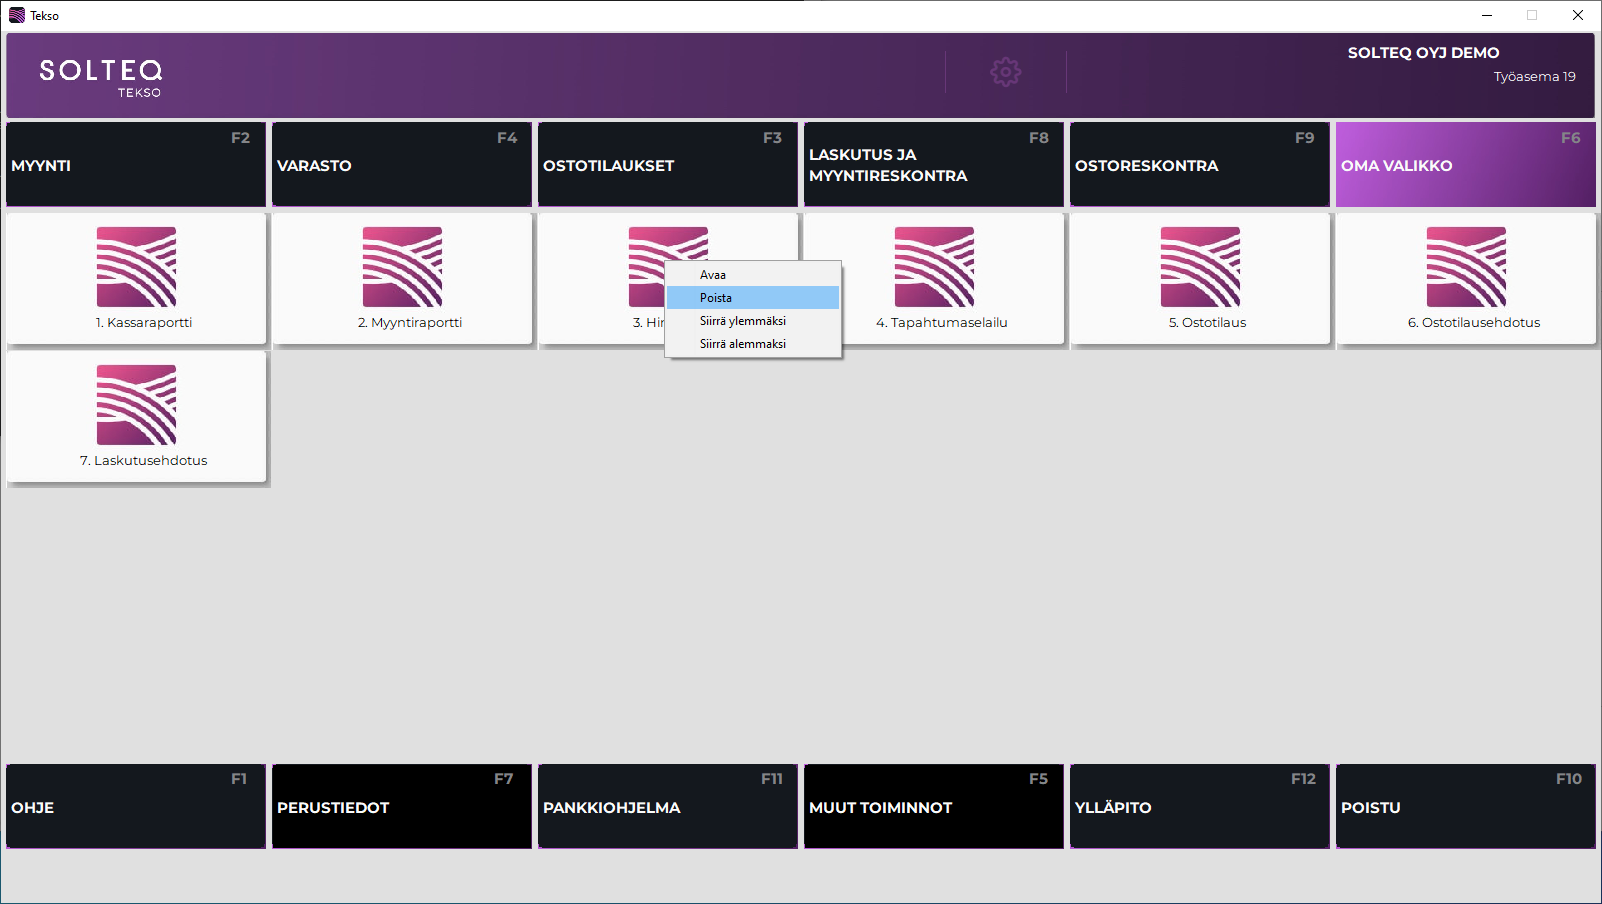Select Poista in the context menu
1602x904 pixels.
(716, 298)
